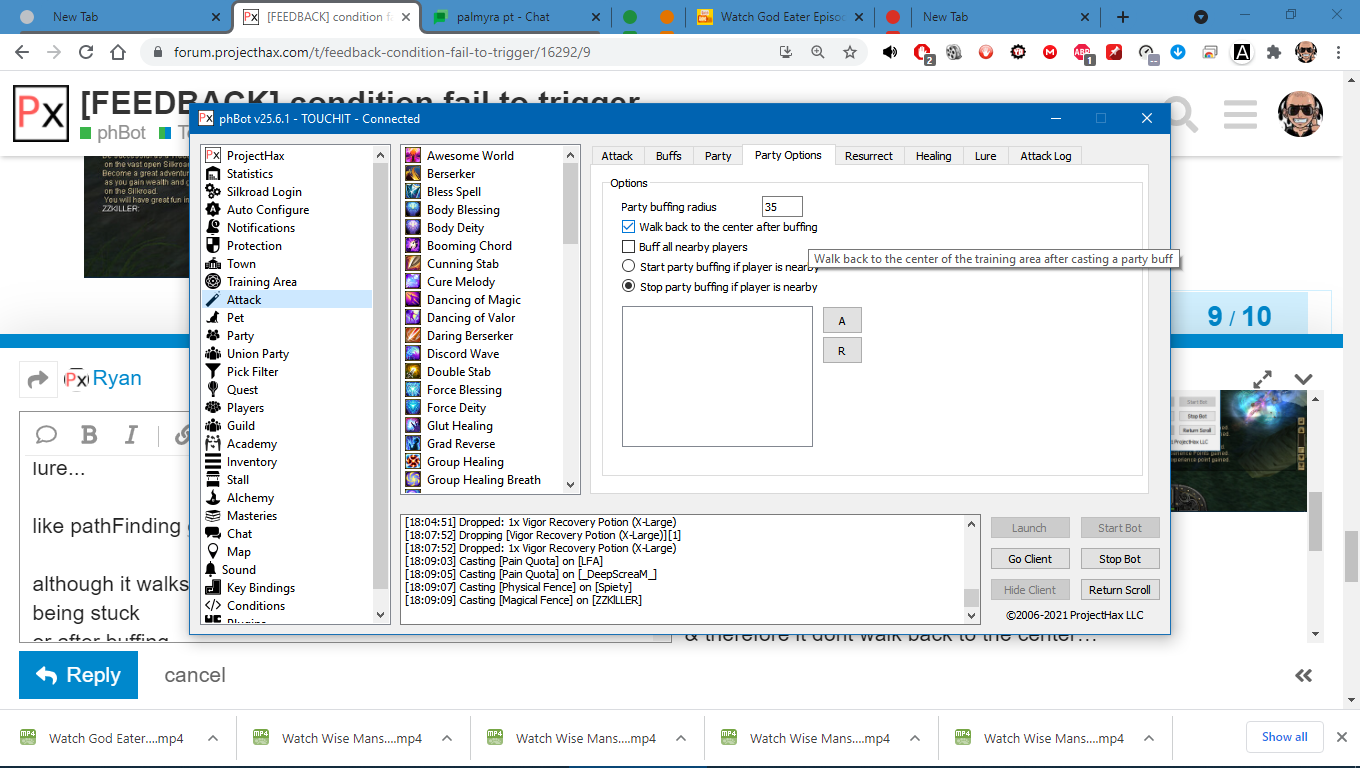This screenshot has width=1360, height=768.
Task: Click the Alchemy flask icon
Action: [x=212, y=498]
